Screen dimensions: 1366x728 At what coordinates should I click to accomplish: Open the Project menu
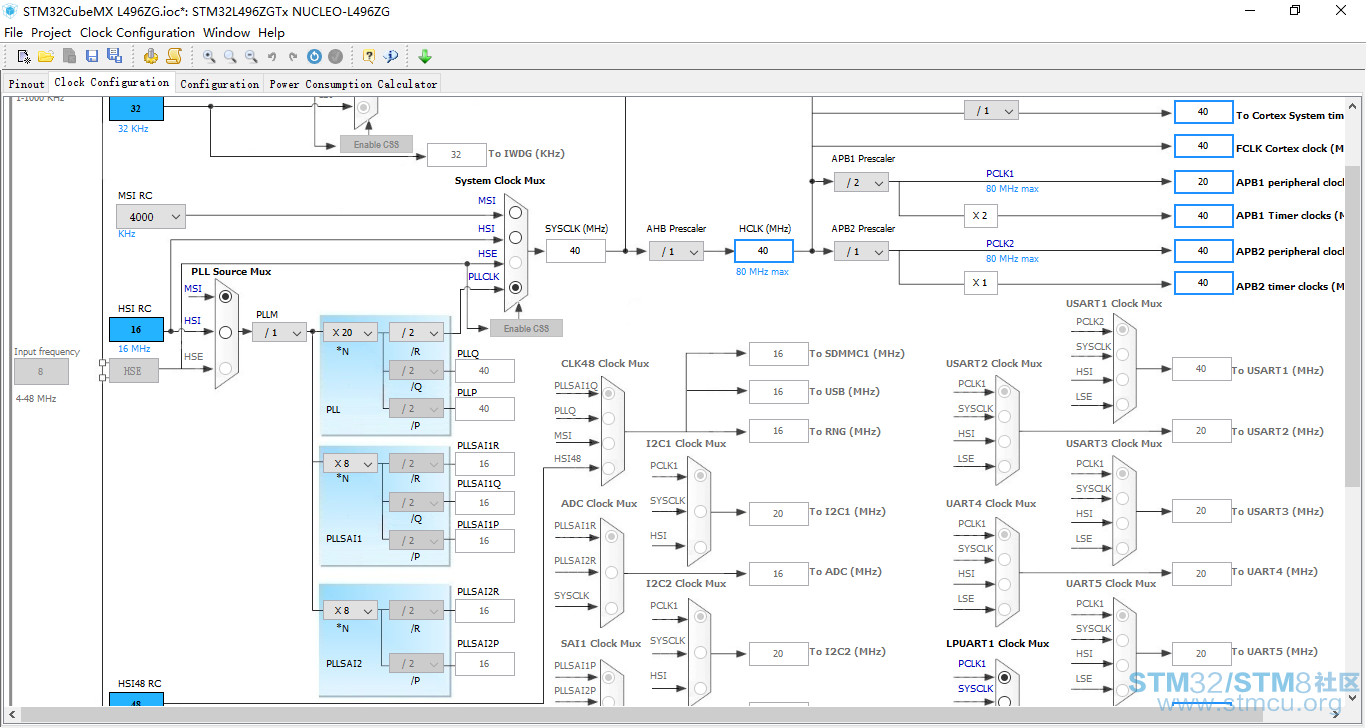coord(51,32)
